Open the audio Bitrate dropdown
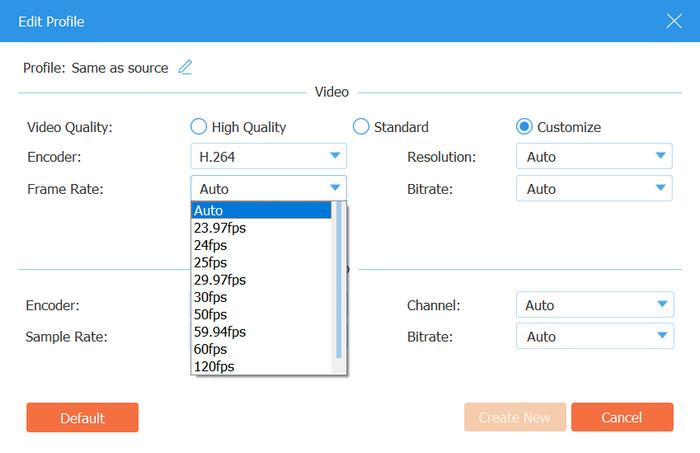 point(595,336)
